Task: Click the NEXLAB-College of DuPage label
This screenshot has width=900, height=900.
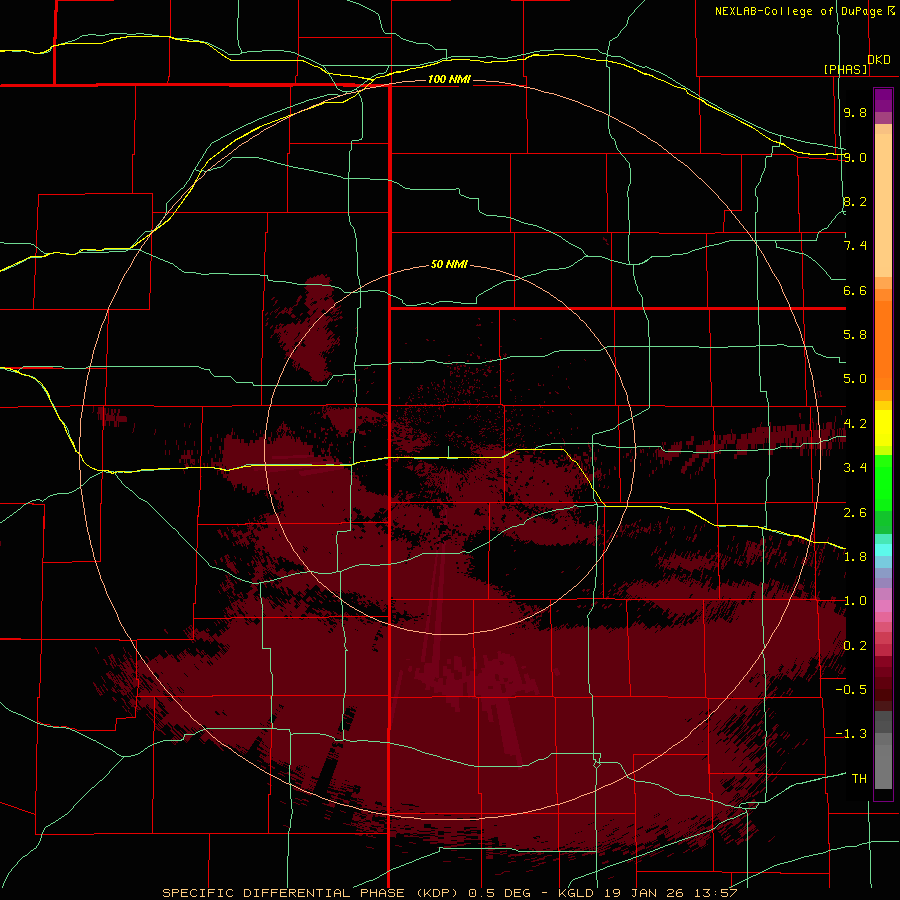Action: point(798,11)
